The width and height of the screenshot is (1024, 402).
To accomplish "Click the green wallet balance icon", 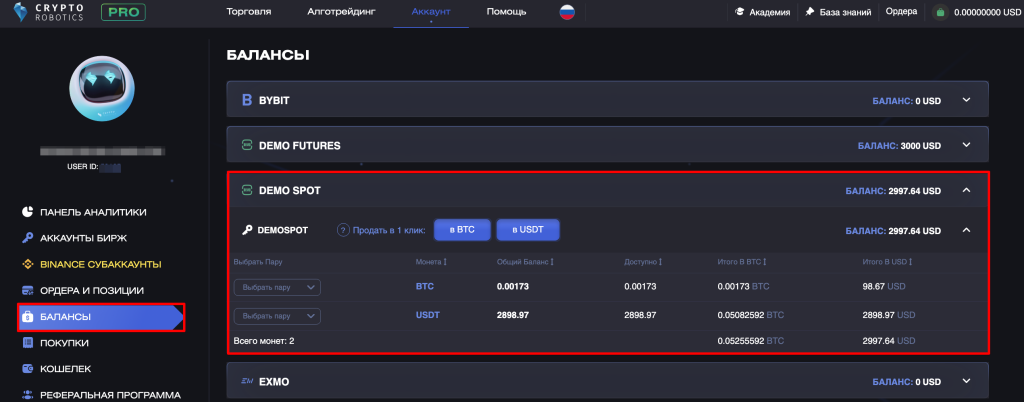I will pos(940,12).
